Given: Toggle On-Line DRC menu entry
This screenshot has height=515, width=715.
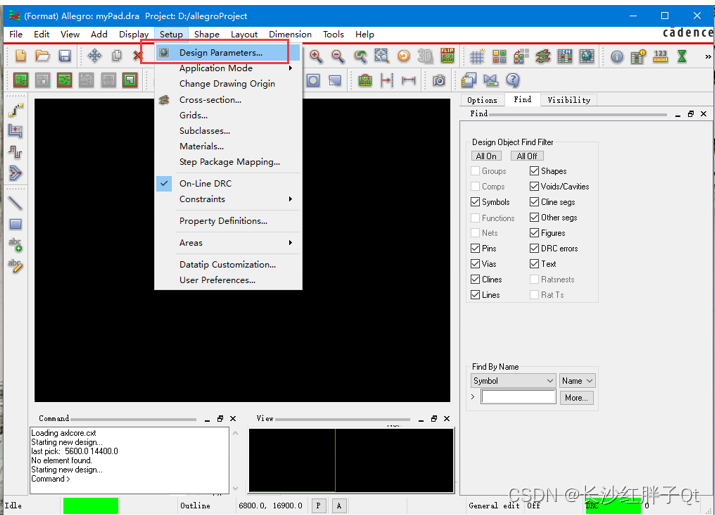Looking at the screenshot, I should pos(228,183).
